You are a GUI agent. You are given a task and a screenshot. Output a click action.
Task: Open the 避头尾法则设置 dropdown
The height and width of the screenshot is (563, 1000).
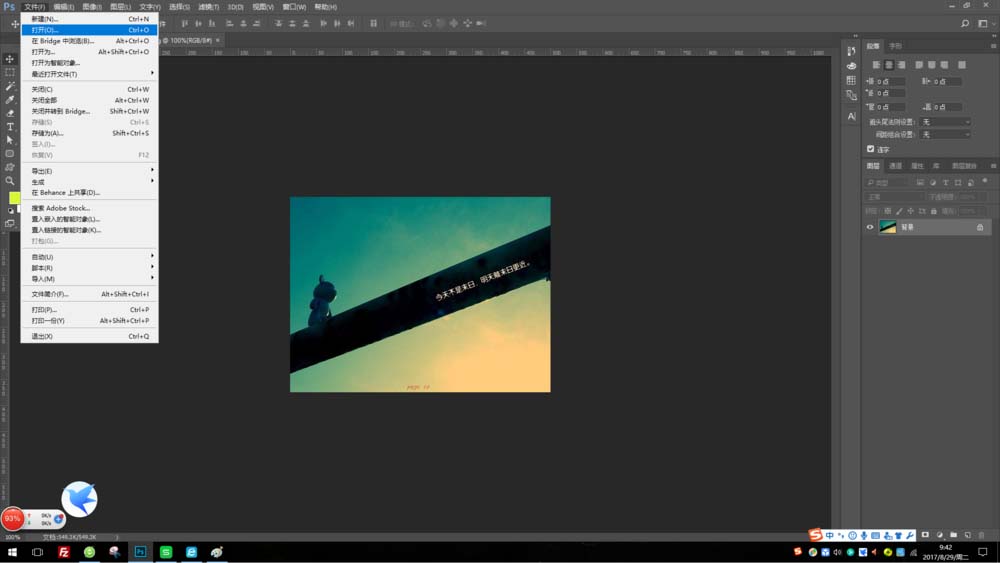[x=945, y=122]
